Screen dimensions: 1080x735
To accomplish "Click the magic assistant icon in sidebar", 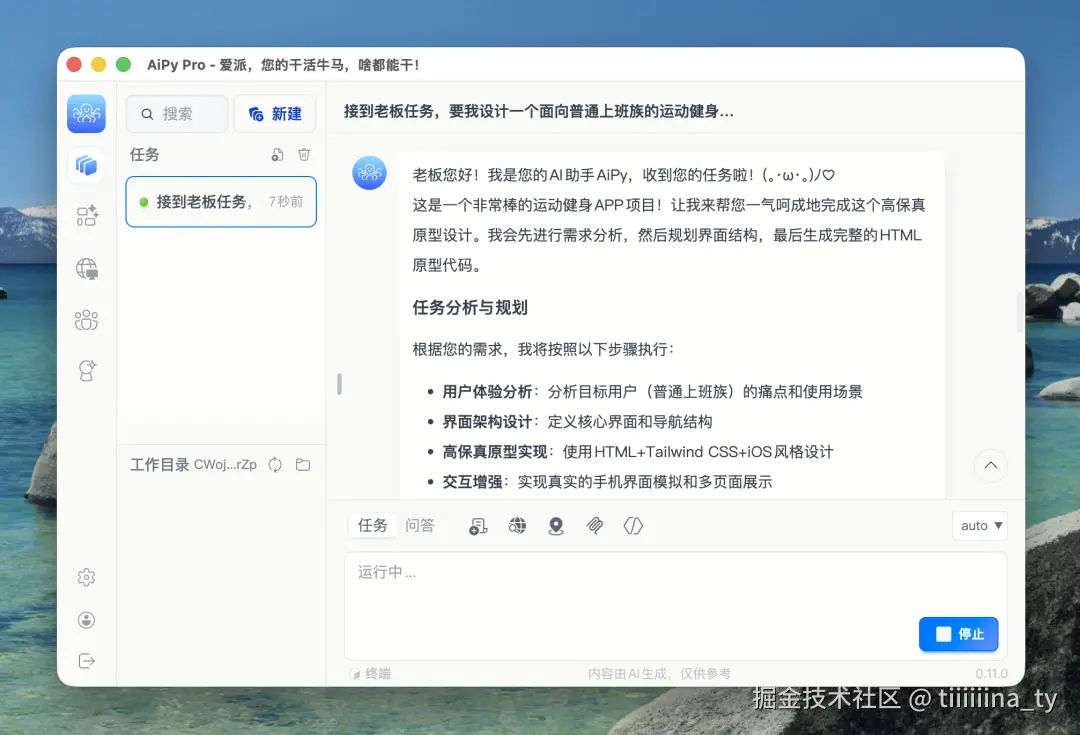I will 86,367.
